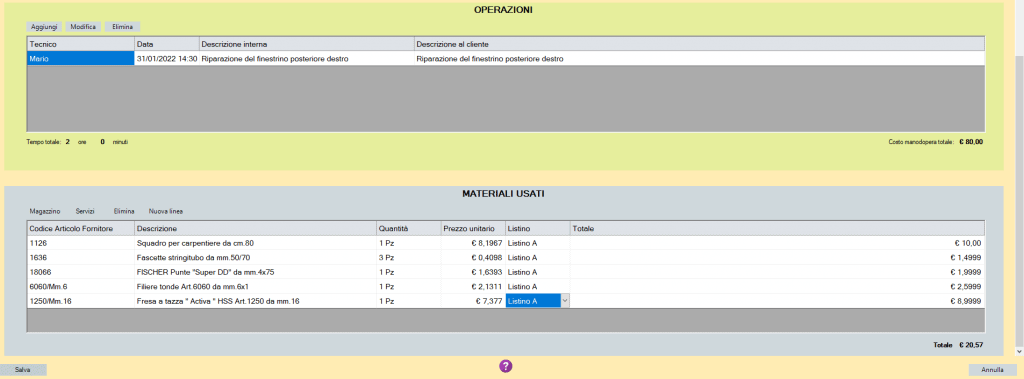Select Squadro per carpentiere da cm.80
1024x379 pixels.
coord(255,243)
